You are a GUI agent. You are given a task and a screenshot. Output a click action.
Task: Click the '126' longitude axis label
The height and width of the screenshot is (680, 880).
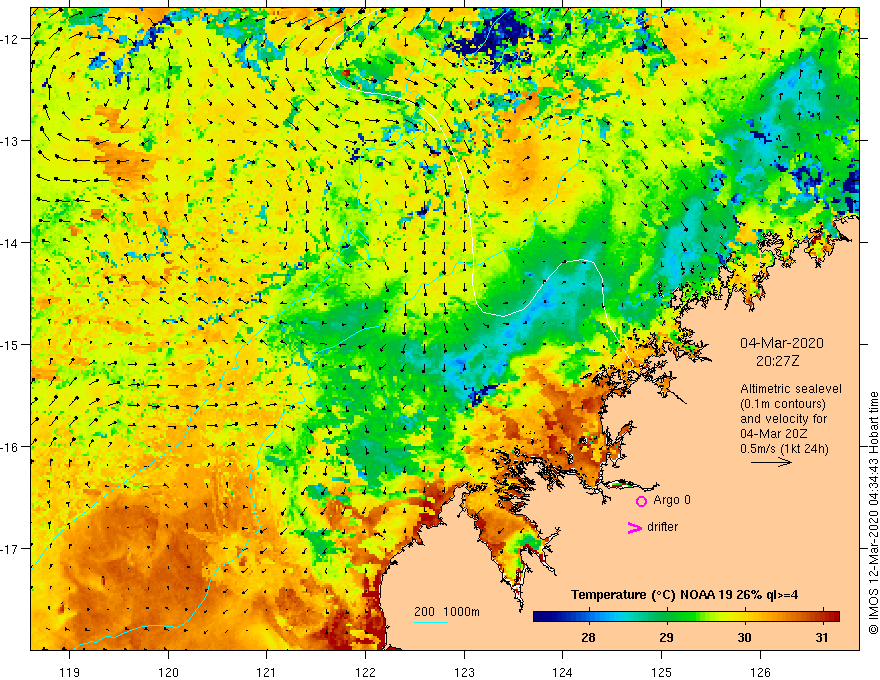(x=760, y=672)
